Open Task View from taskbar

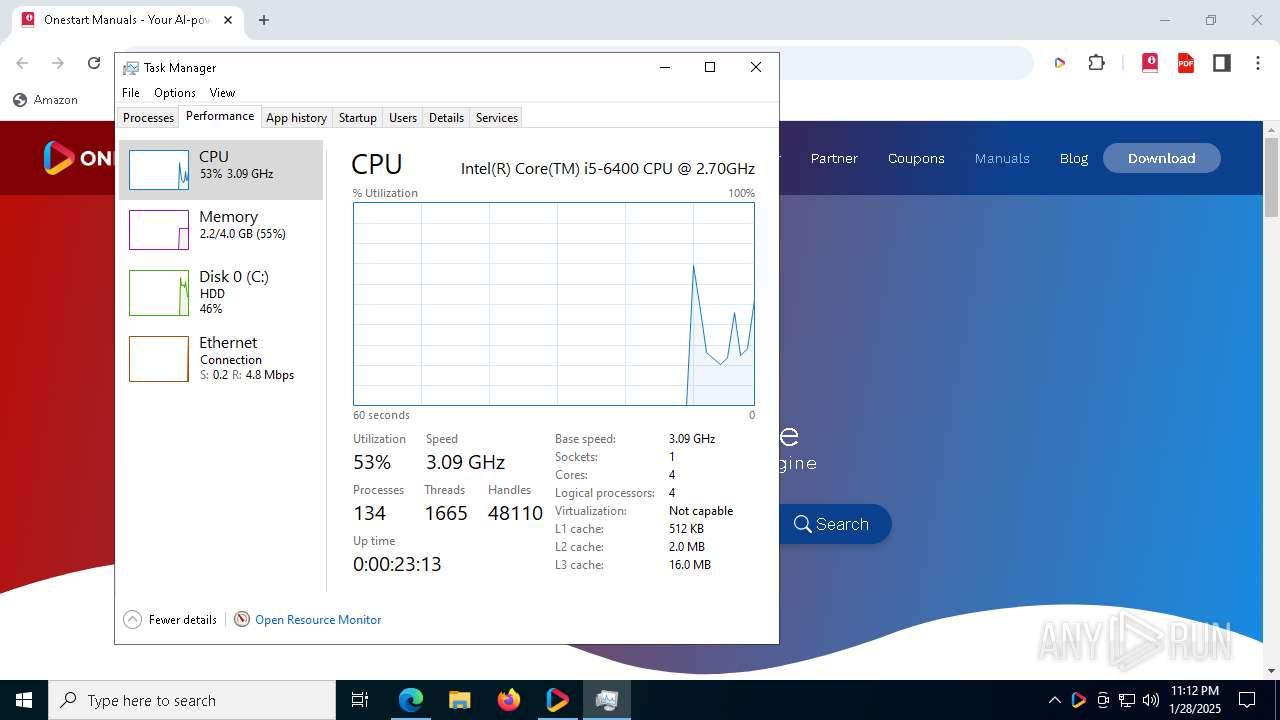360,700
